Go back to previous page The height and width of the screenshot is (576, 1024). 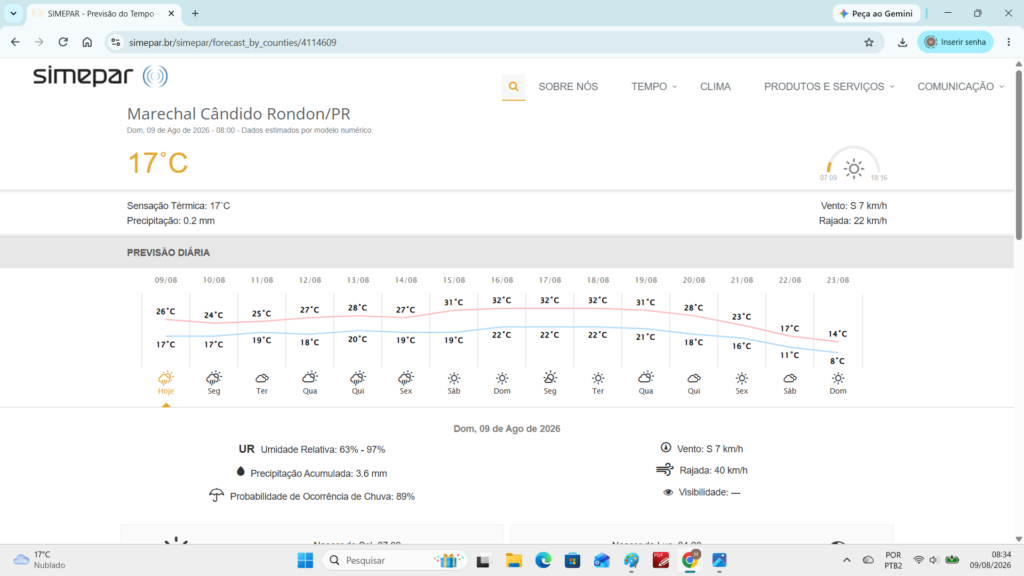pyautogui.click(x=15, y=42)
